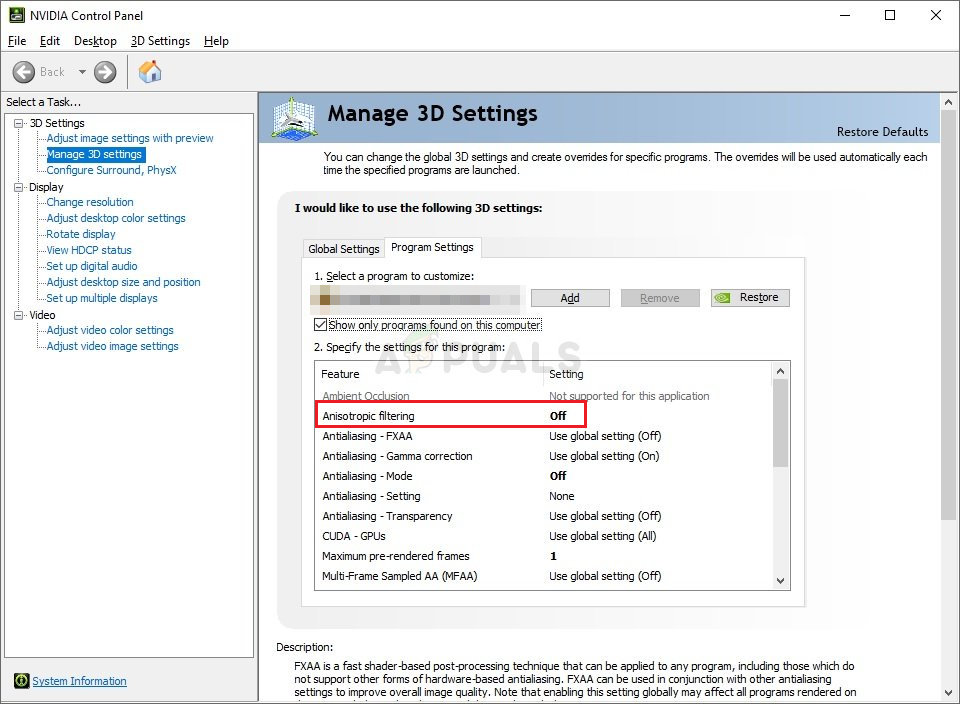The image size is (960, 704).
Task: Select 'Manage 3D settings' tree item
Action: (x=95, y=154)
